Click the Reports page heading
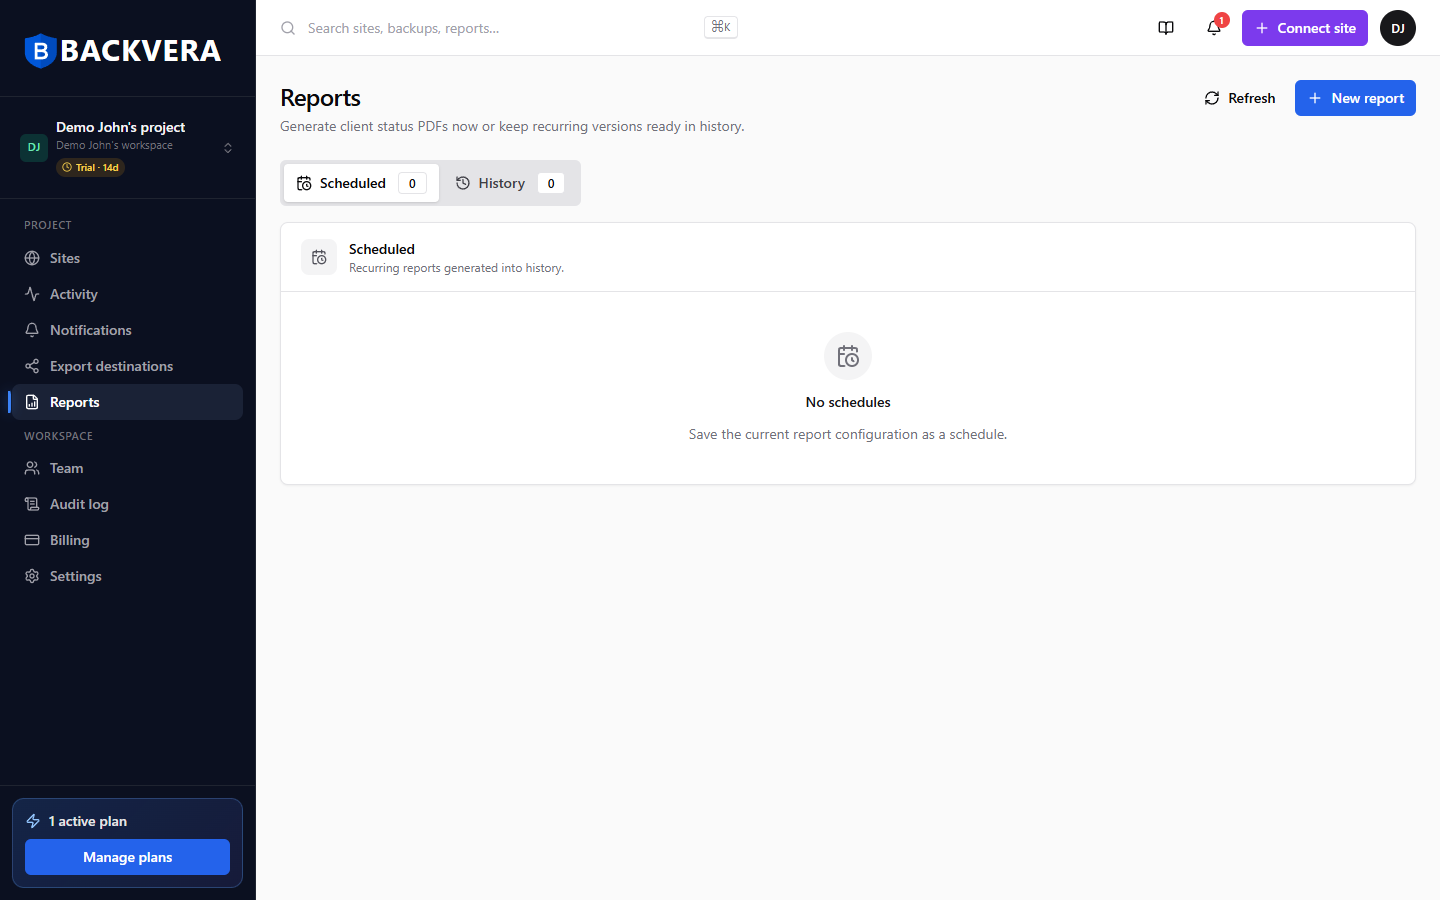The height and width of the screenshot is (900, 1440). [x=320, y=98]
